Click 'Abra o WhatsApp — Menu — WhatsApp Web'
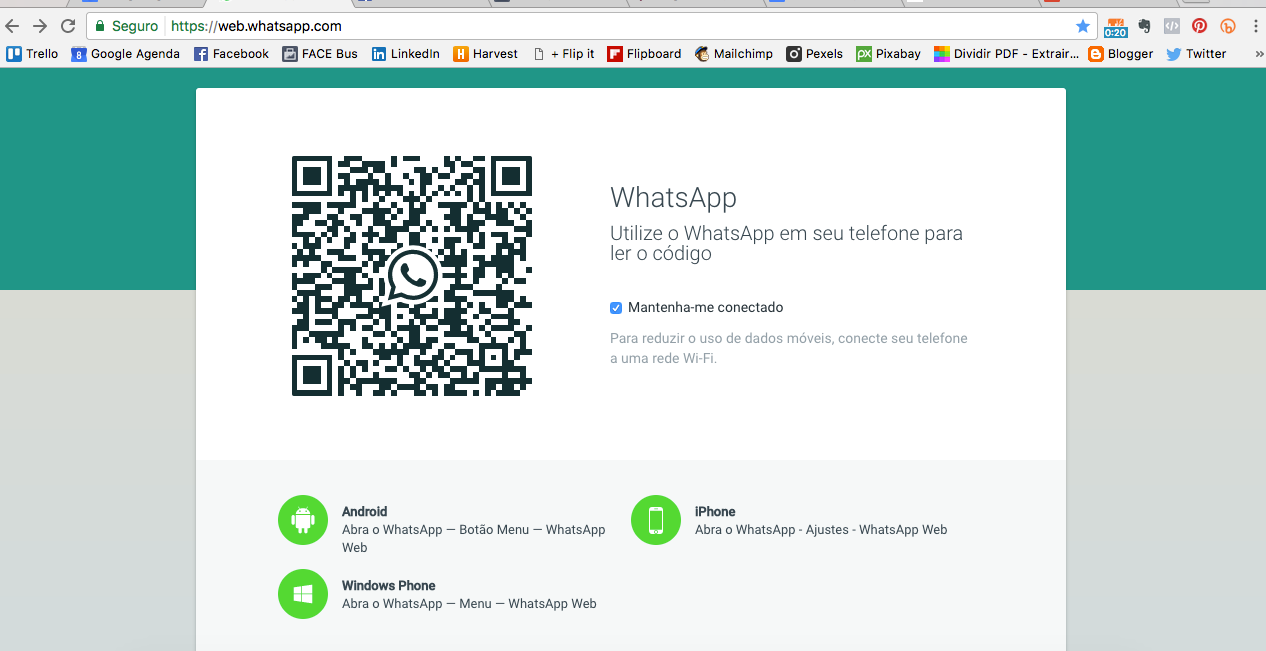Screen dimensions: 1266x651 click(469, 604)
